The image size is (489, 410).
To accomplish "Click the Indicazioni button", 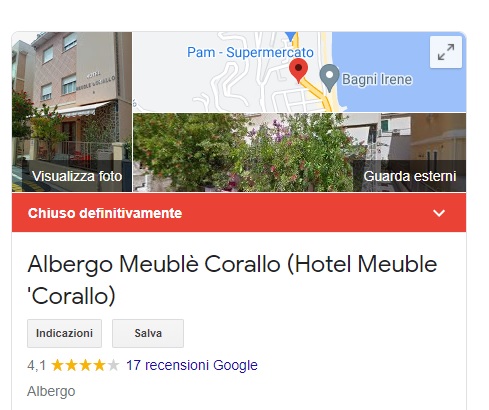I will [64, 333].
